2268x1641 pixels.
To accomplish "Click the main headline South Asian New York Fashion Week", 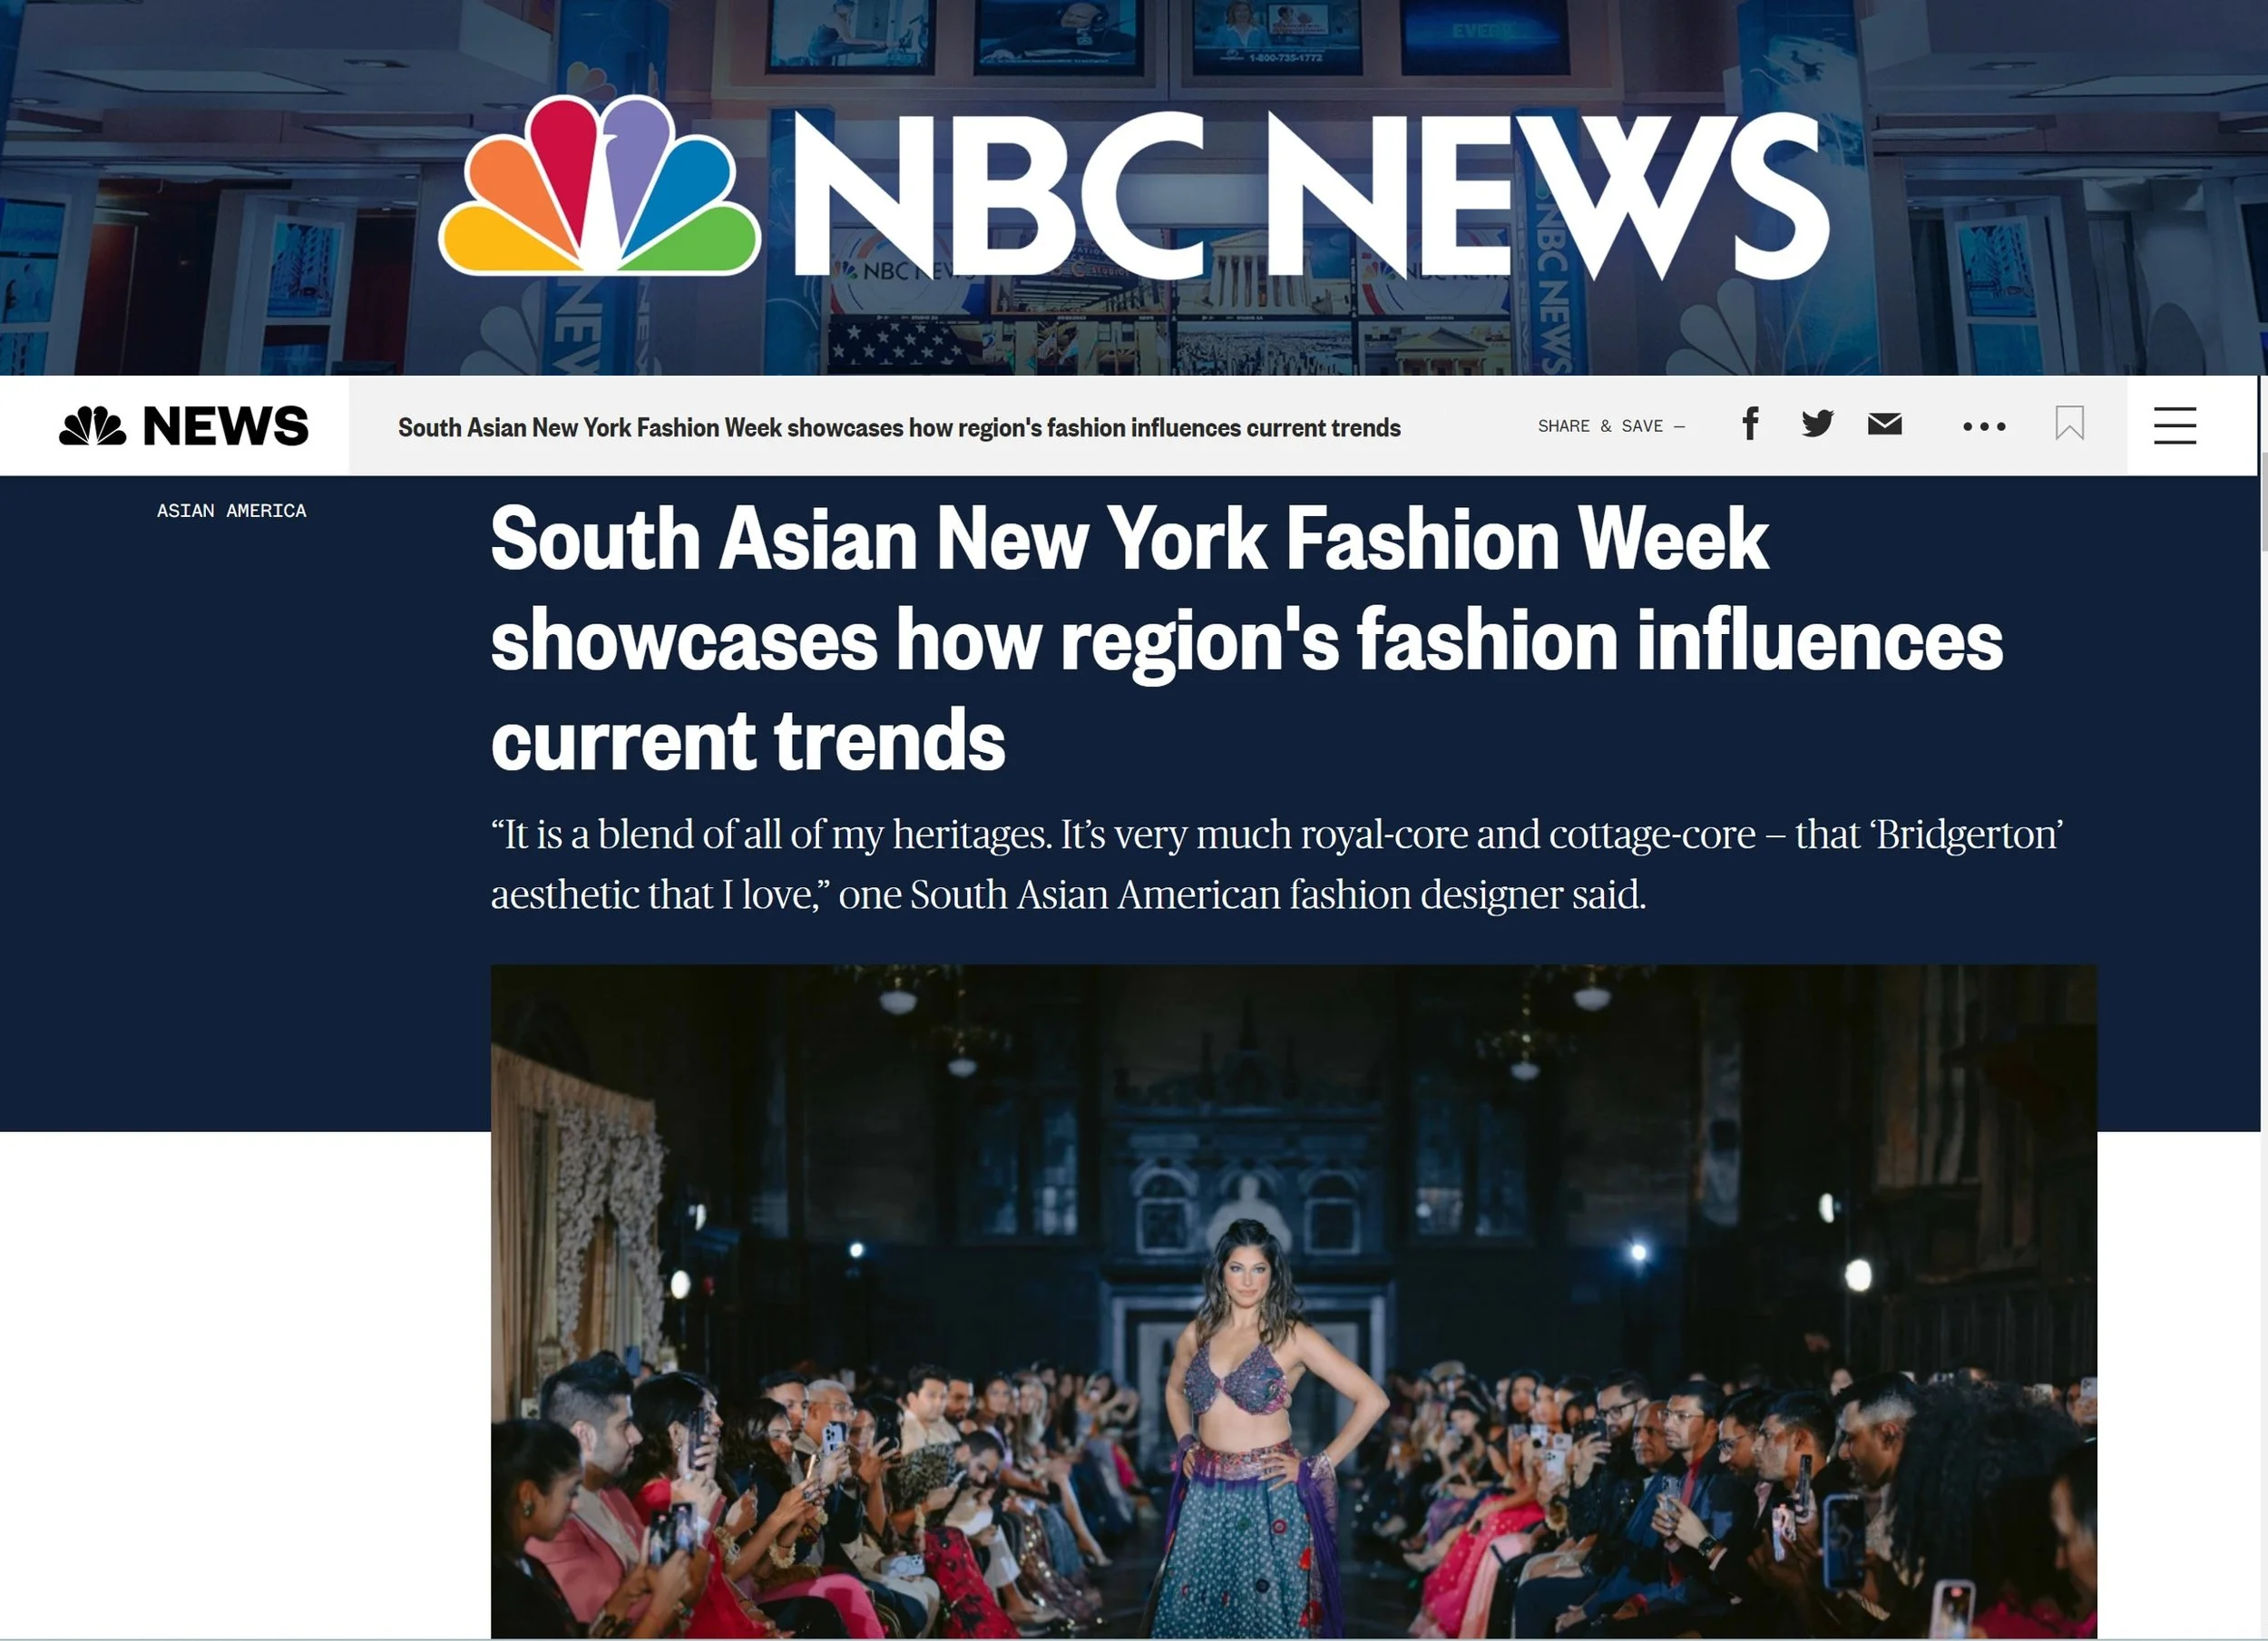I will [x=1246, y=639].
